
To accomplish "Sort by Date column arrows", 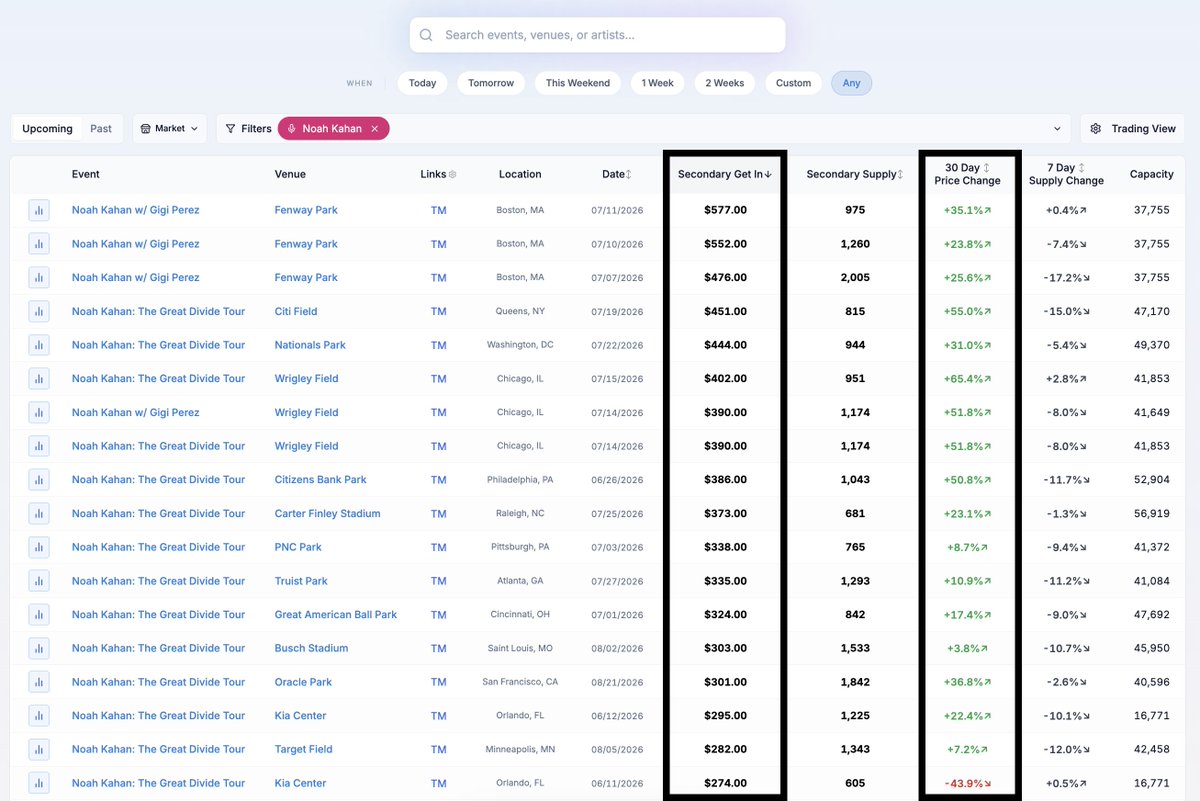I will coord(628,174).
